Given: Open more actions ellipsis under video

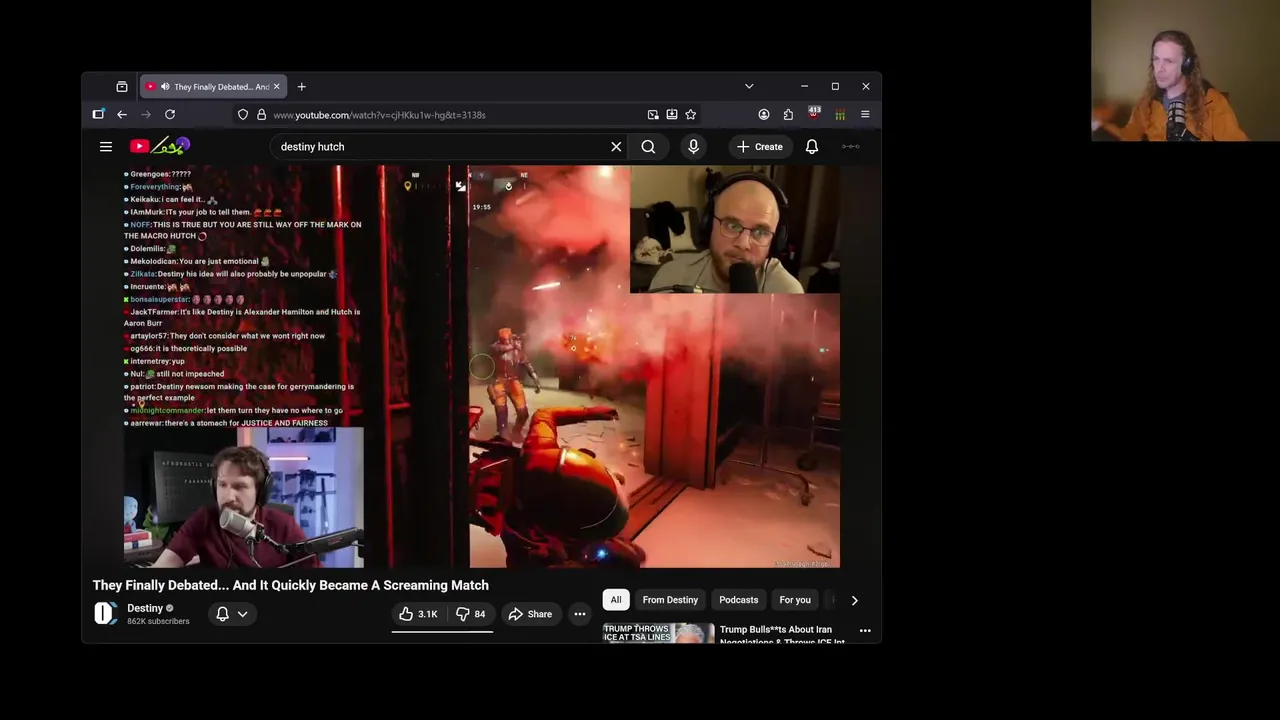Looking at the screenshot, I should (580, 614).
